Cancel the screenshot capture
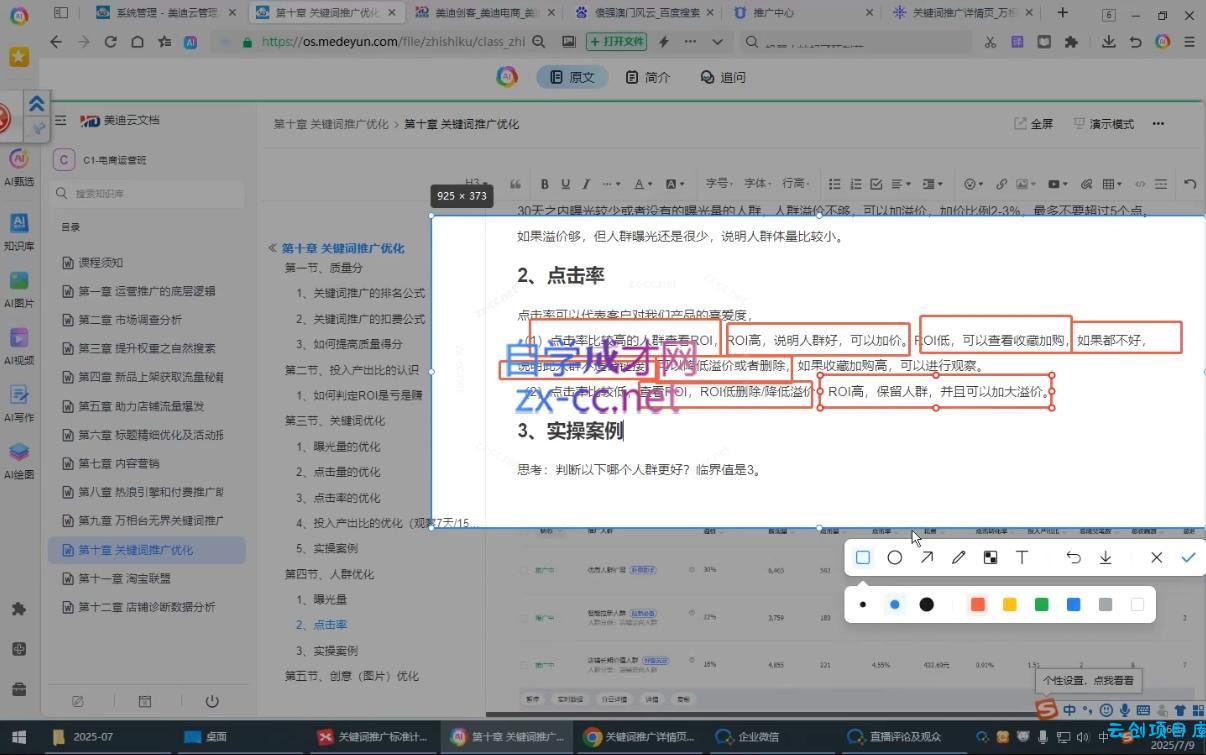This screenshot has width=1206, height=755. click(x=1156, y=558)
